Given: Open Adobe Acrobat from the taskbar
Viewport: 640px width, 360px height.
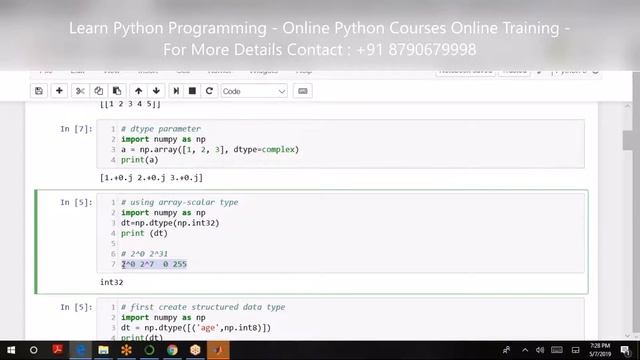Looking at the screenshot, I should coord(57,350).
